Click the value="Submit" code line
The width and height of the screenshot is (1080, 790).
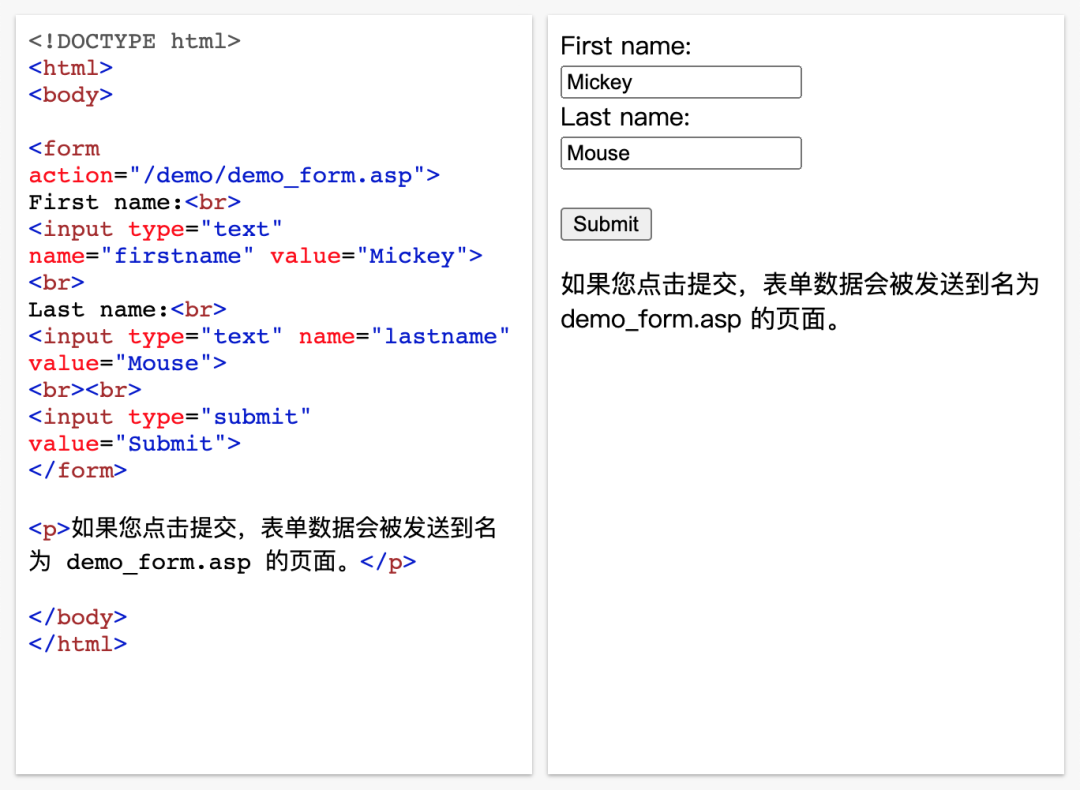tap(134, 444)
